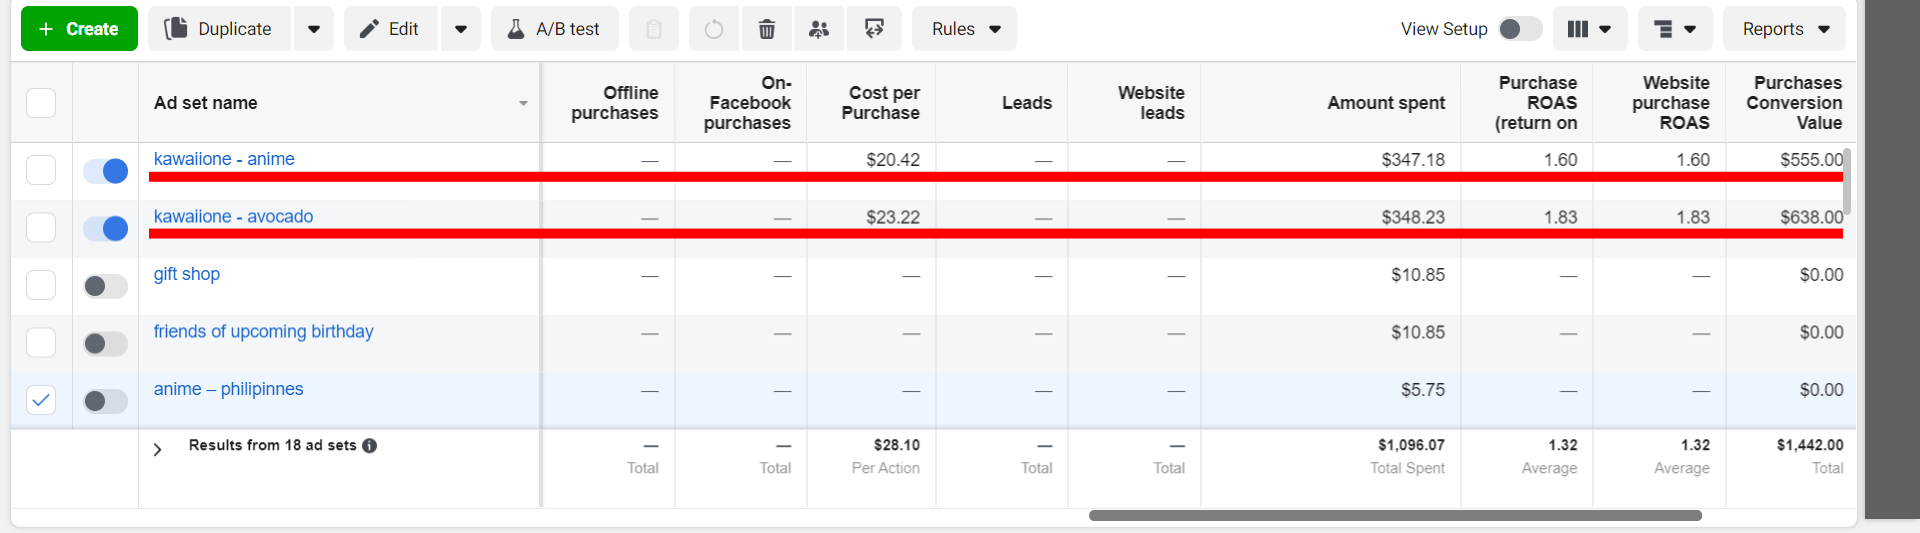
Task: Click info icon beside Results from 18 ad sets
Action: (x=370, y=446)
